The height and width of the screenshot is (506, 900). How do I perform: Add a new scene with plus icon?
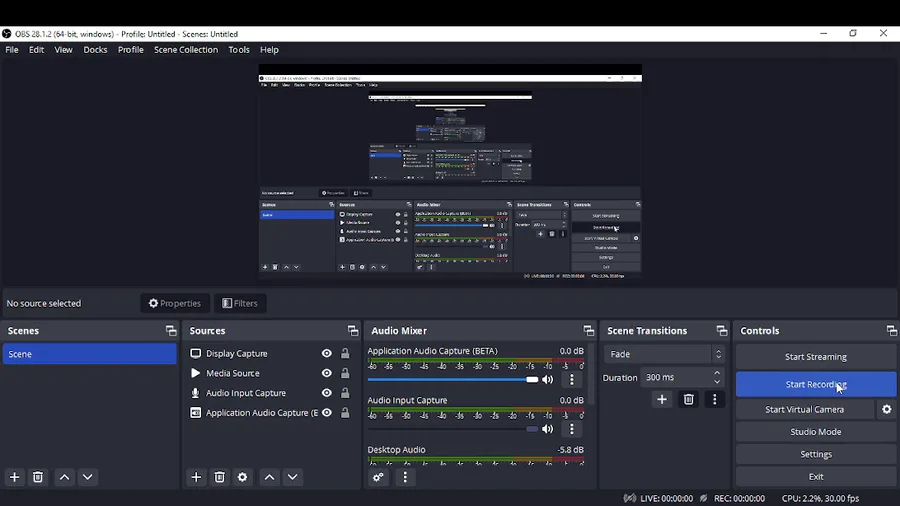pyautogui.click(x=14, y=477)
